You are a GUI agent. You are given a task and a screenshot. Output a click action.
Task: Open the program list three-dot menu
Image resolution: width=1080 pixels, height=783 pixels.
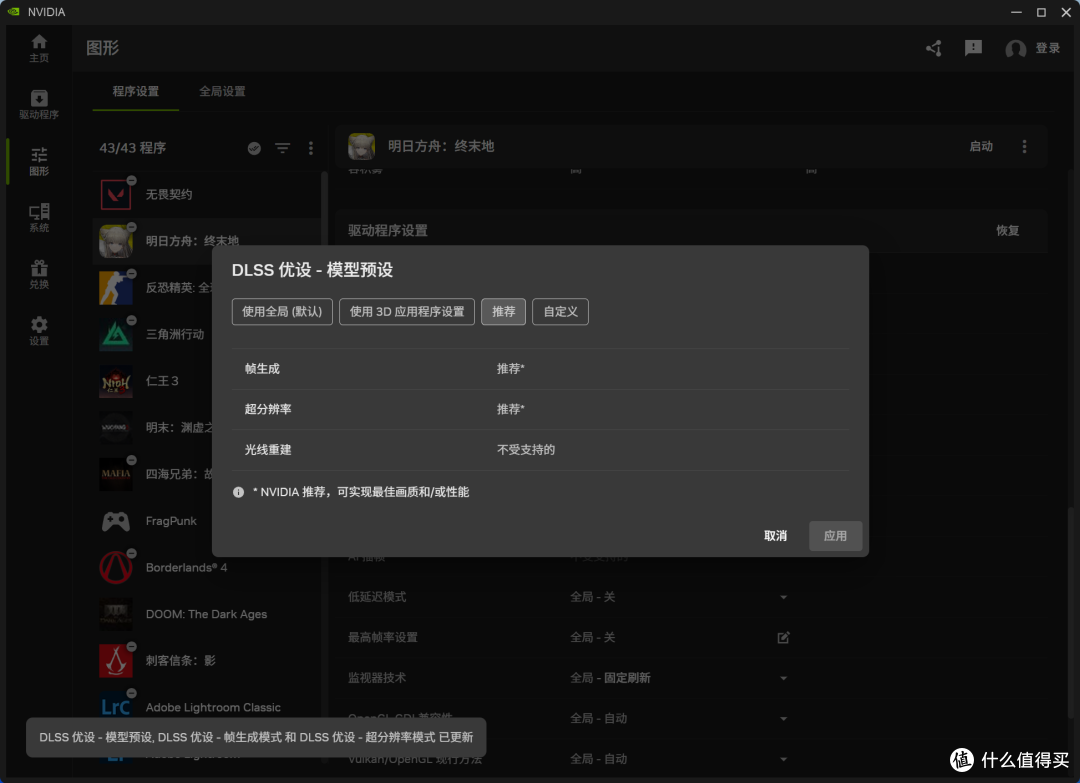[x=311, y=148]
